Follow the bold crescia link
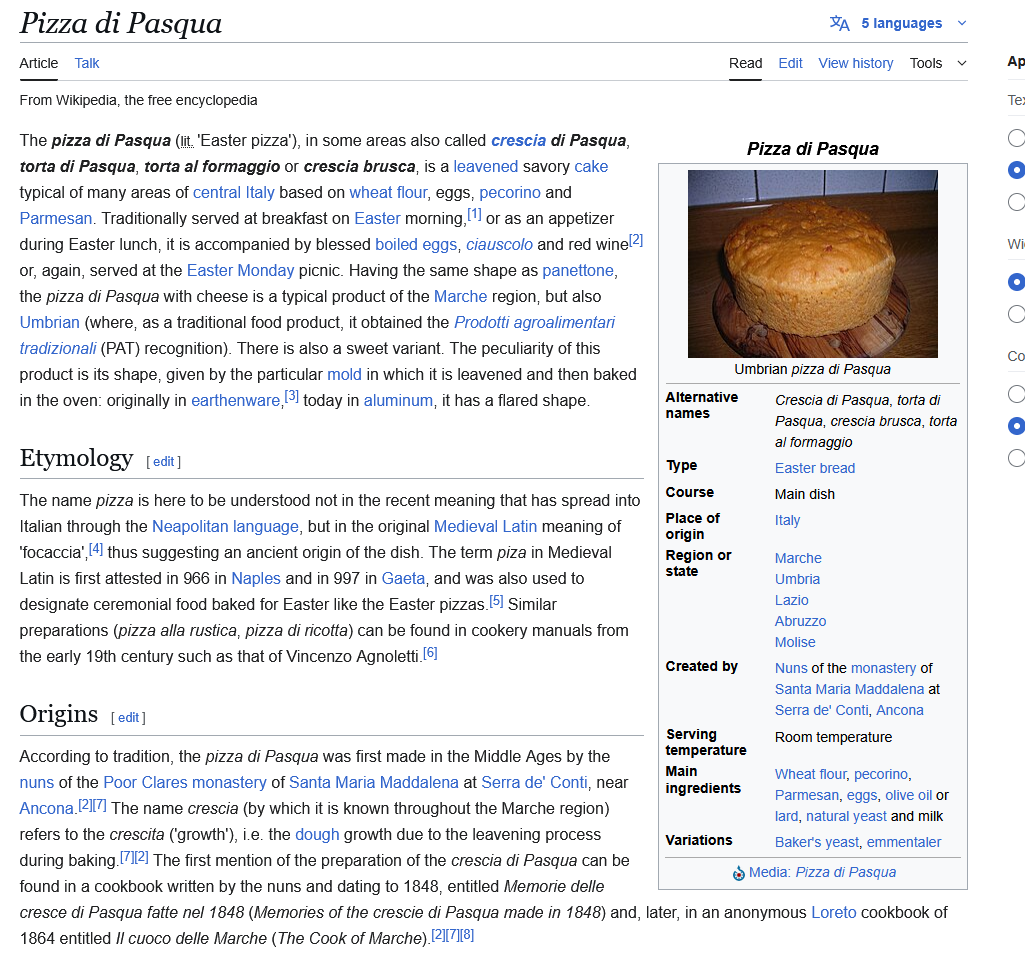 (x=518, y=141)
